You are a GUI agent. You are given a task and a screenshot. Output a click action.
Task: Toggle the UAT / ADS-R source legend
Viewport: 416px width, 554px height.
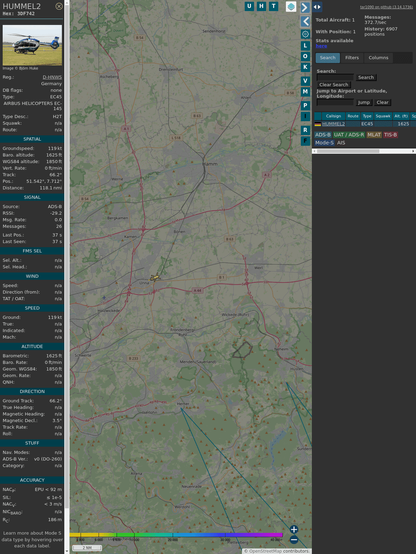coord(349,135)
